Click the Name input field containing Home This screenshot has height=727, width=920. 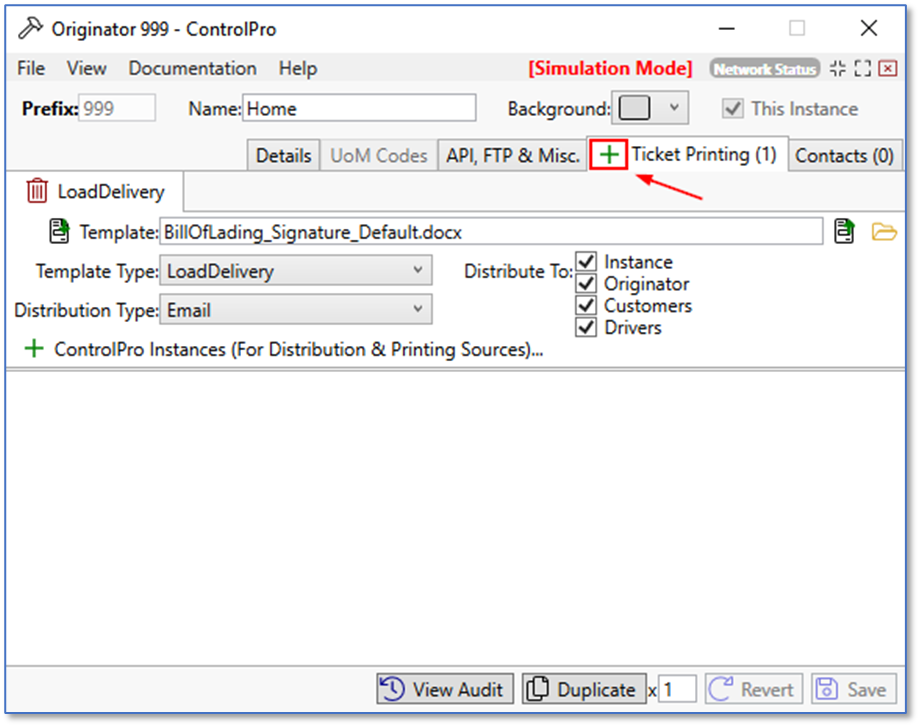coord(359,109)
